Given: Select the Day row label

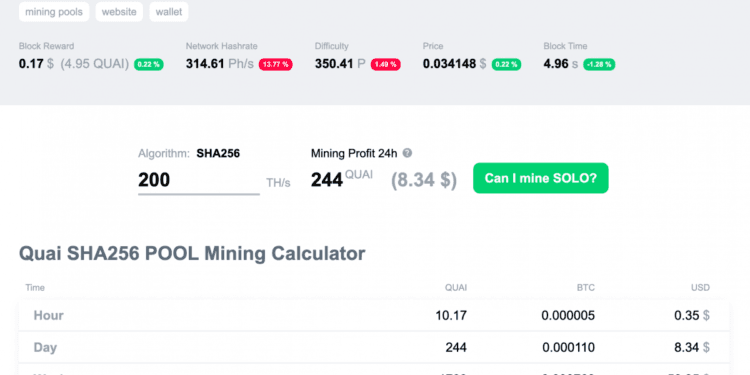Looking at the screenshot, I should coord(45,347).
